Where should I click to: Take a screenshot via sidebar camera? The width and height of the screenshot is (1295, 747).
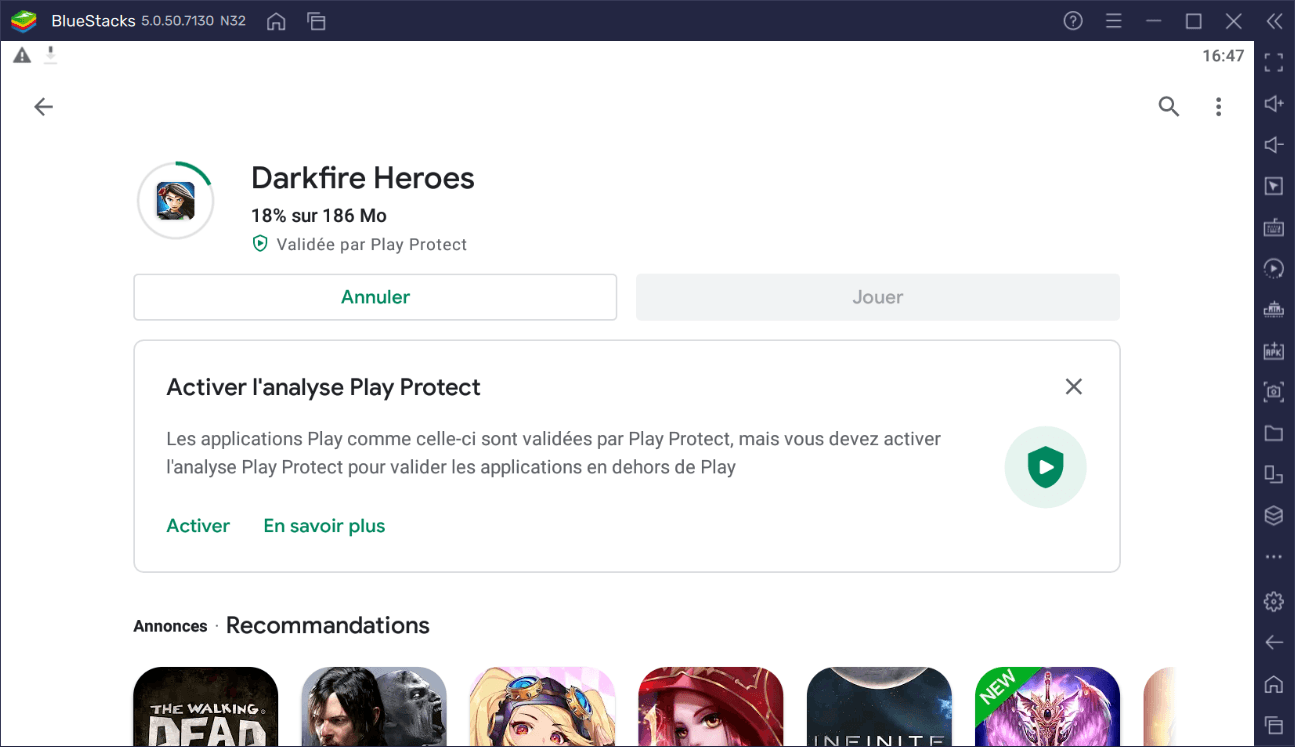click(1273, 392)
